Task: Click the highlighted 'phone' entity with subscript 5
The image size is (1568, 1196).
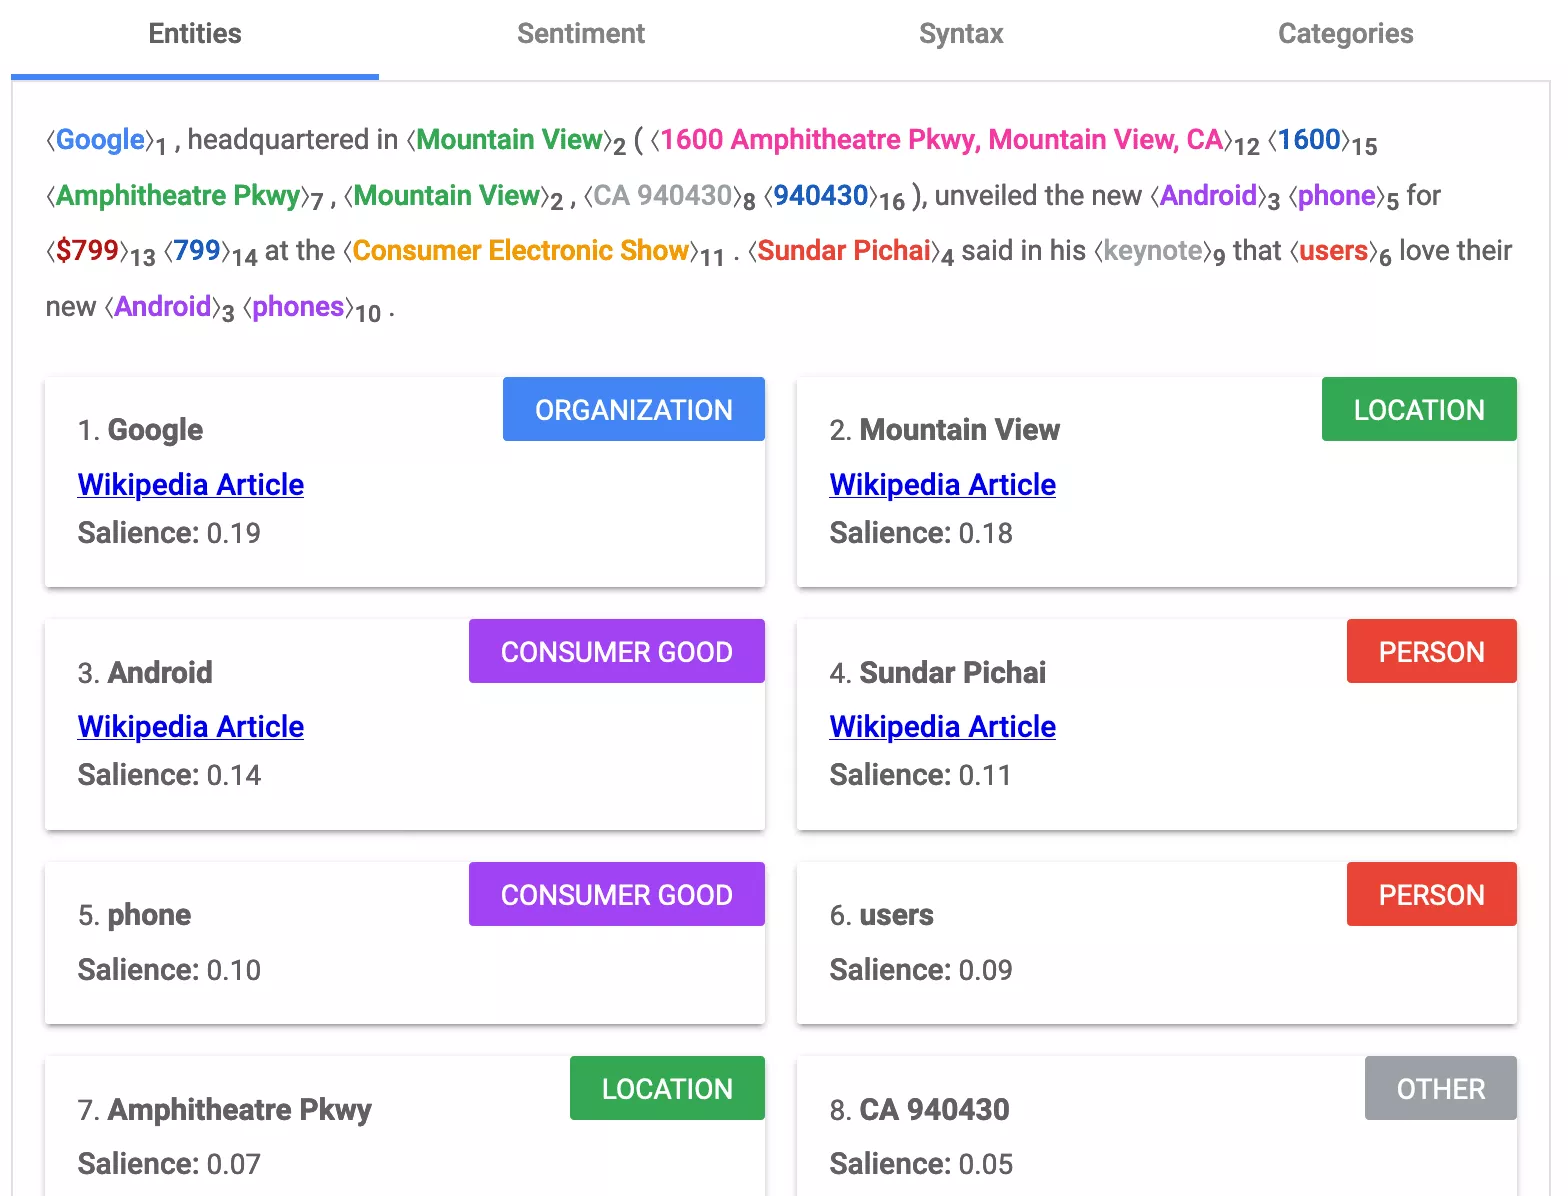Action: tap(1337, 195)
